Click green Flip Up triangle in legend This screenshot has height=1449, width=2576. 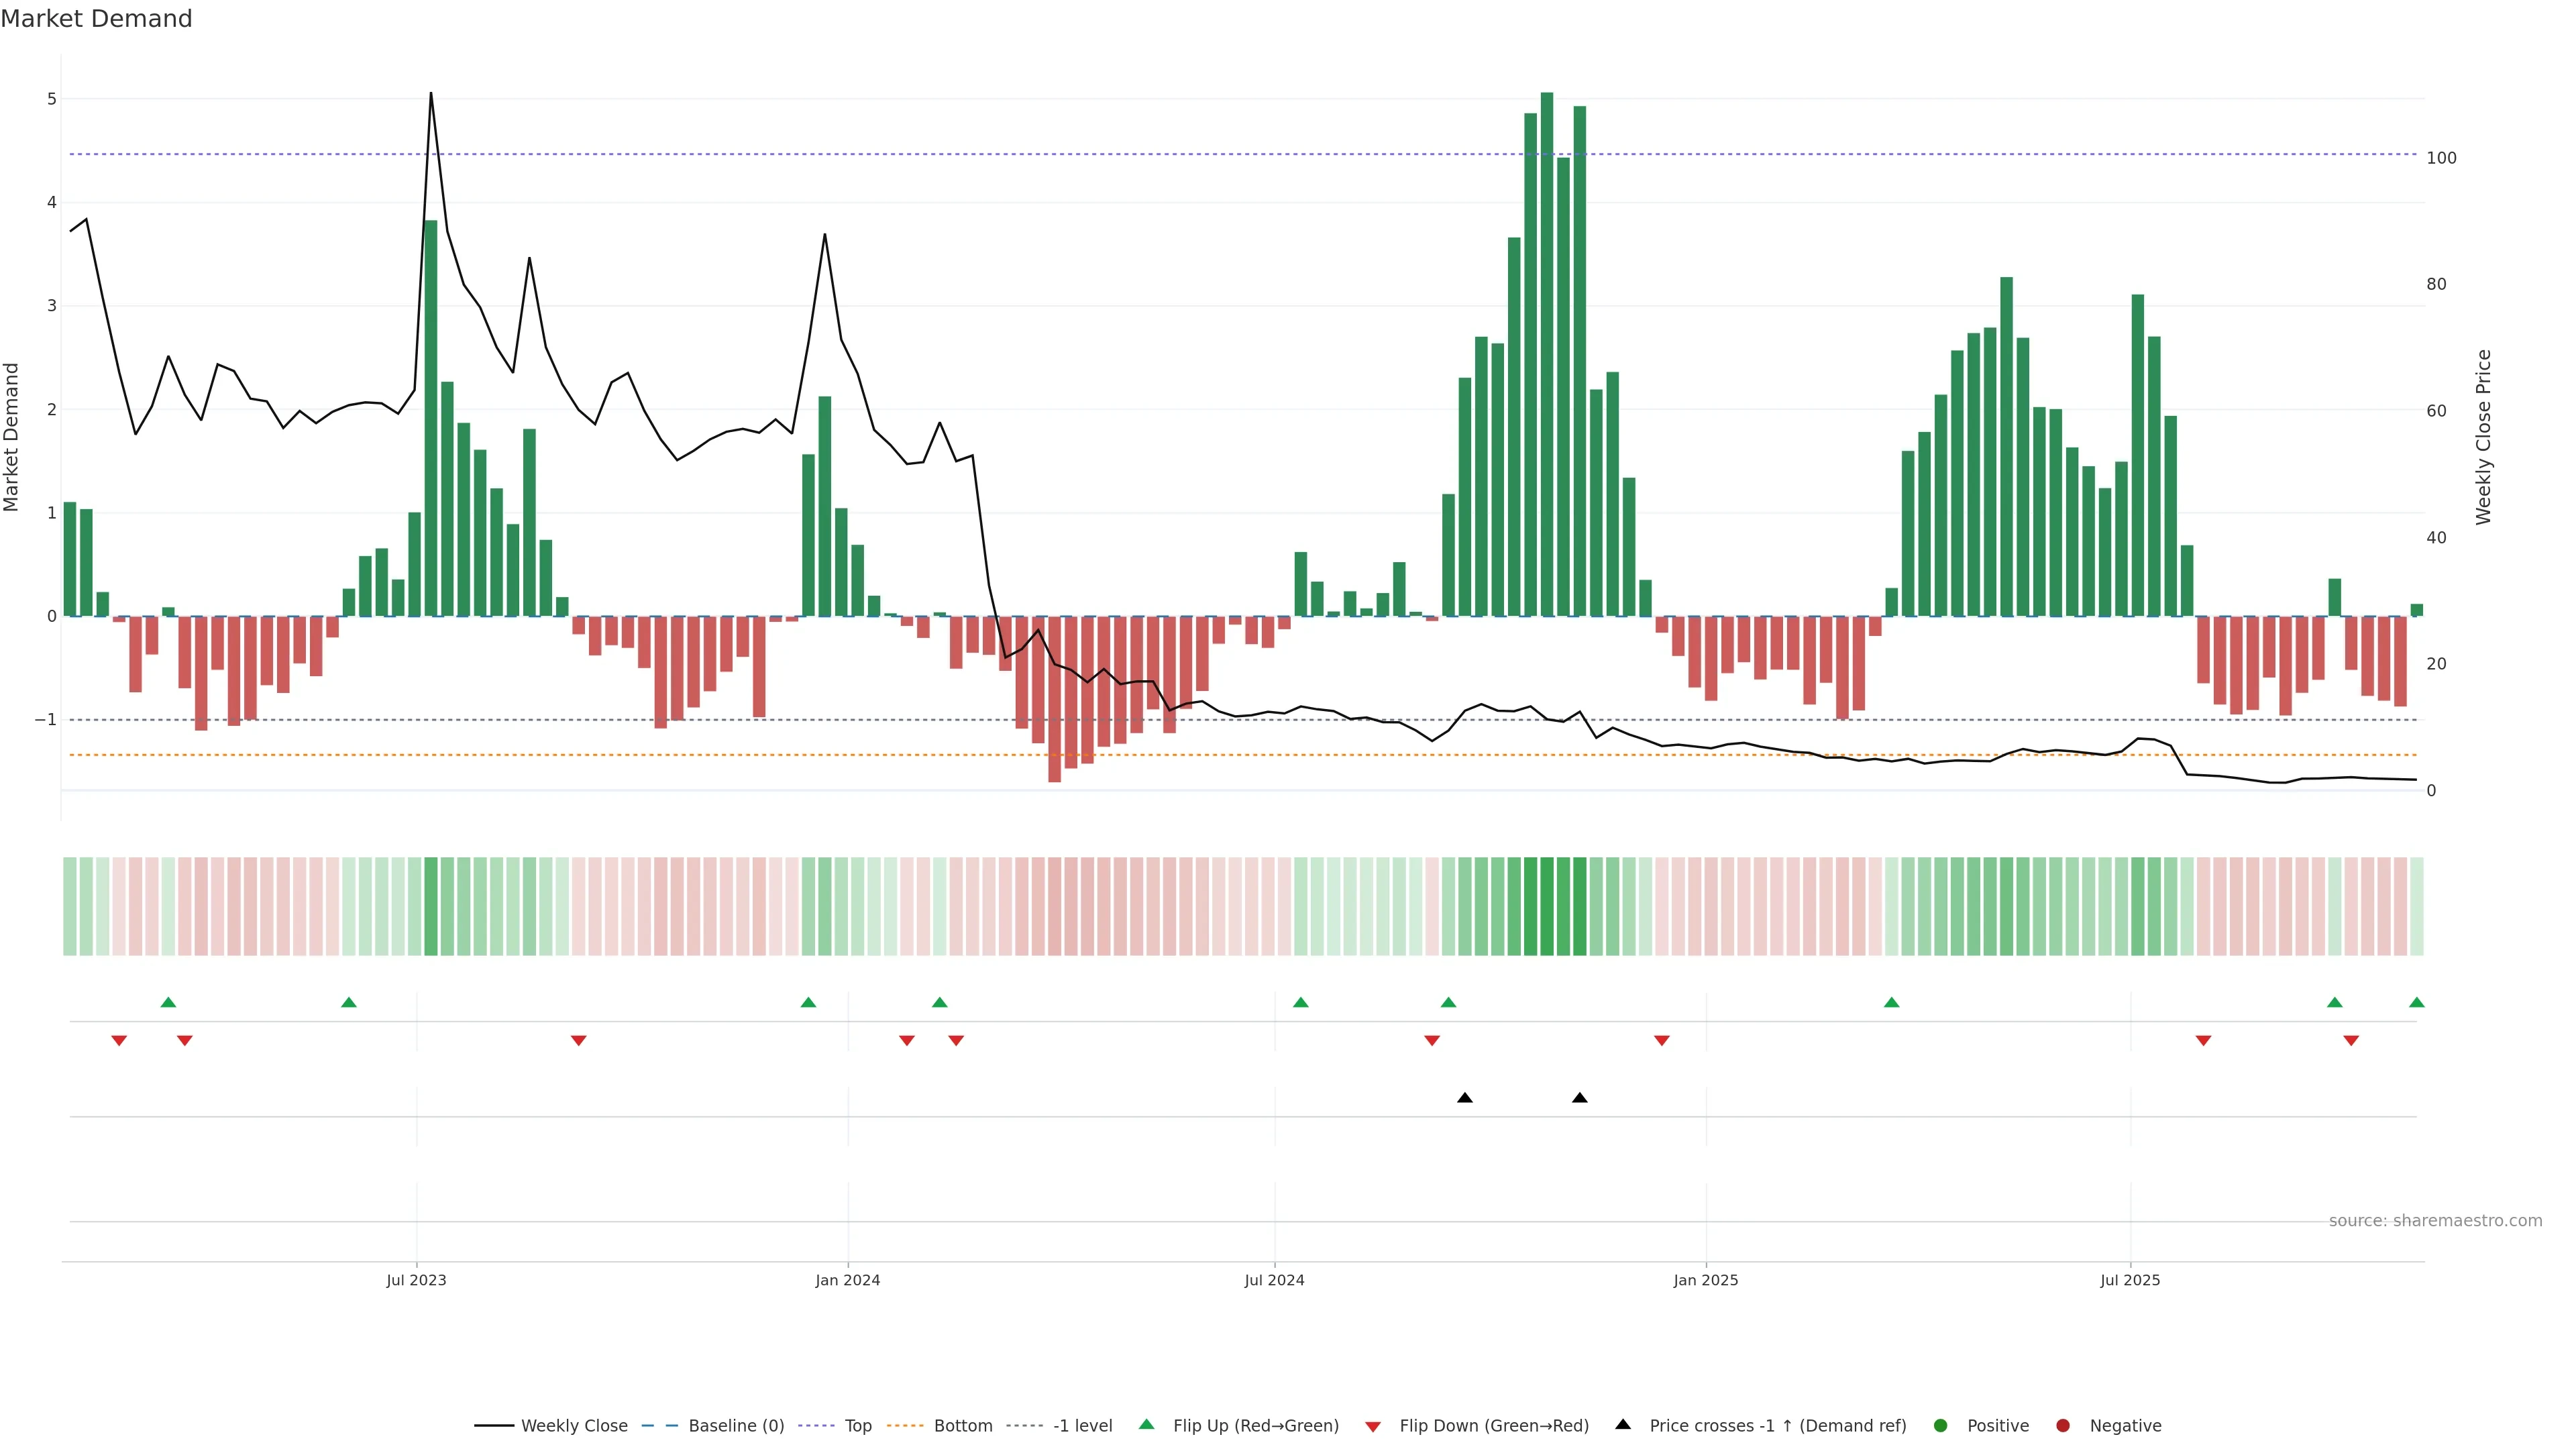click(1147, 1425)
